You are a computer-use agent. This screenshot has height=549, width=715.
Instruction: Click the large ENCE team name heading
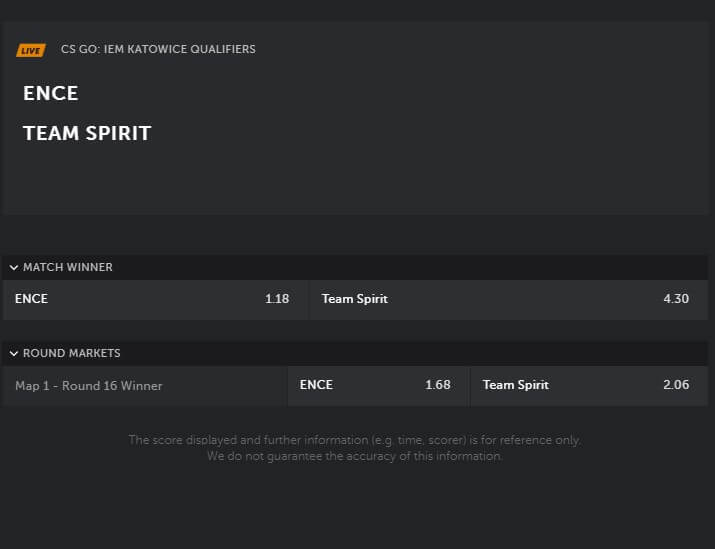[51, 94]
